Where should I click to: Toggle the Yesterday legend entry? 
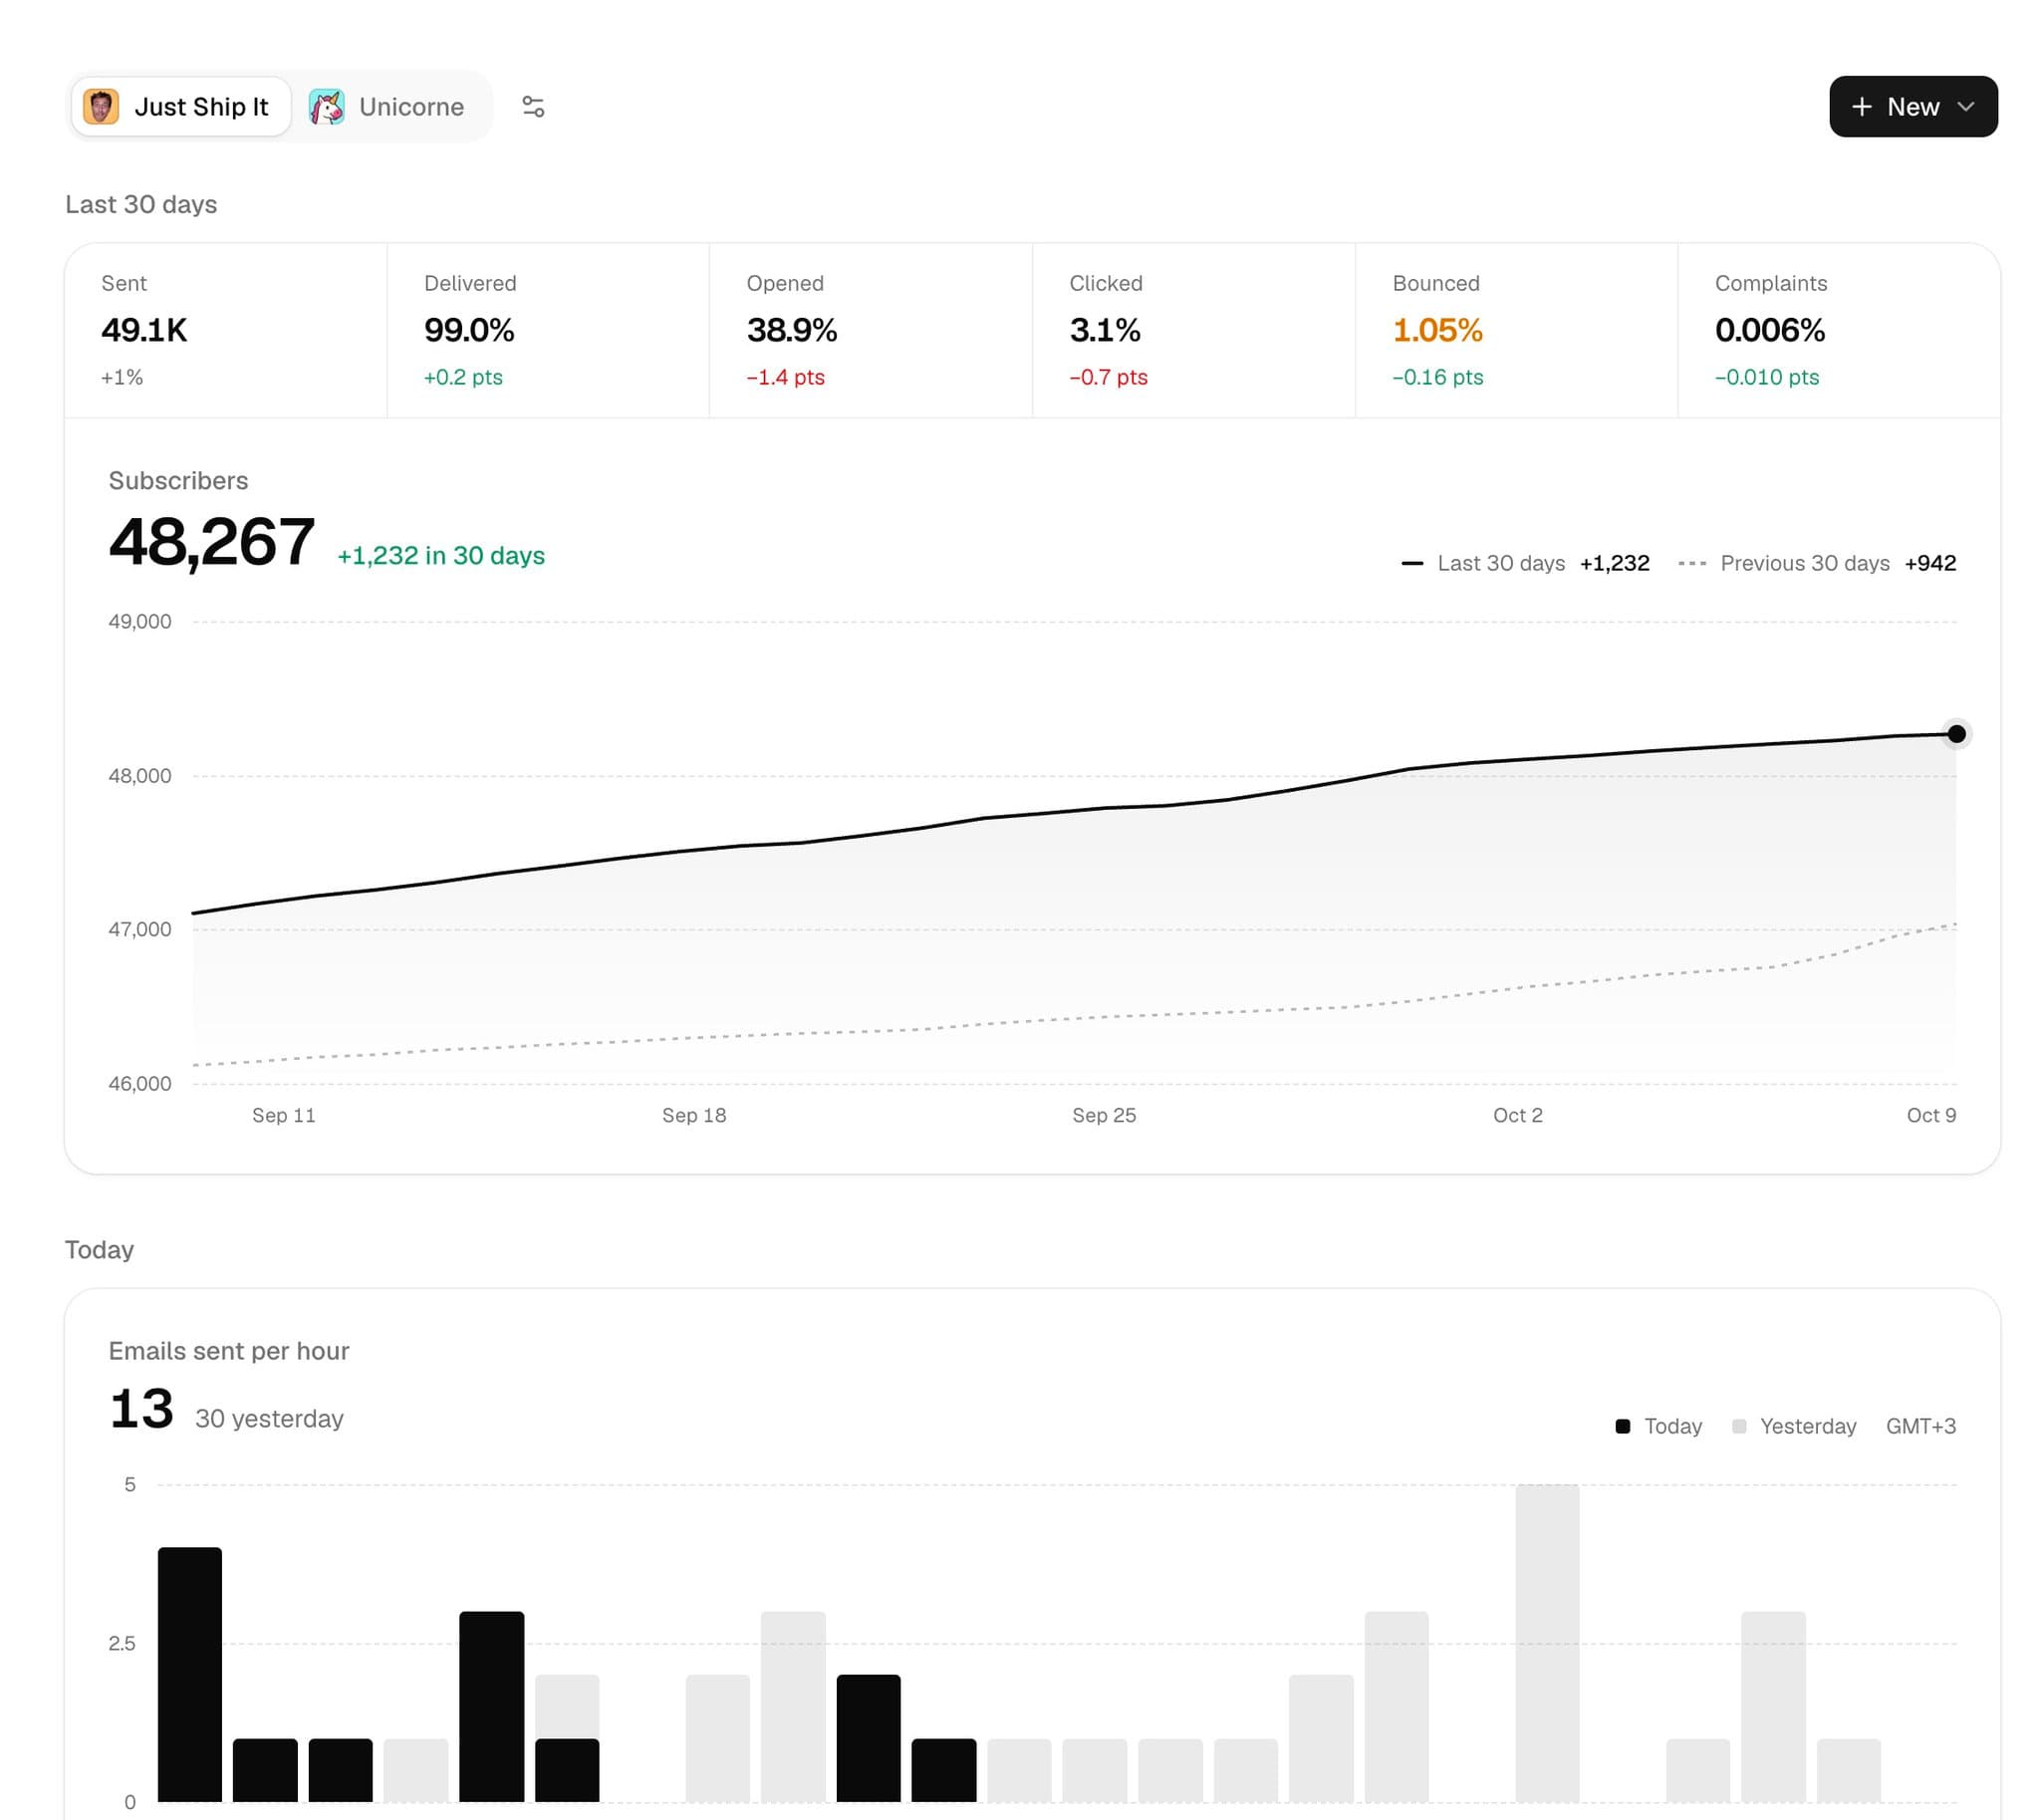(1794, 1426)
